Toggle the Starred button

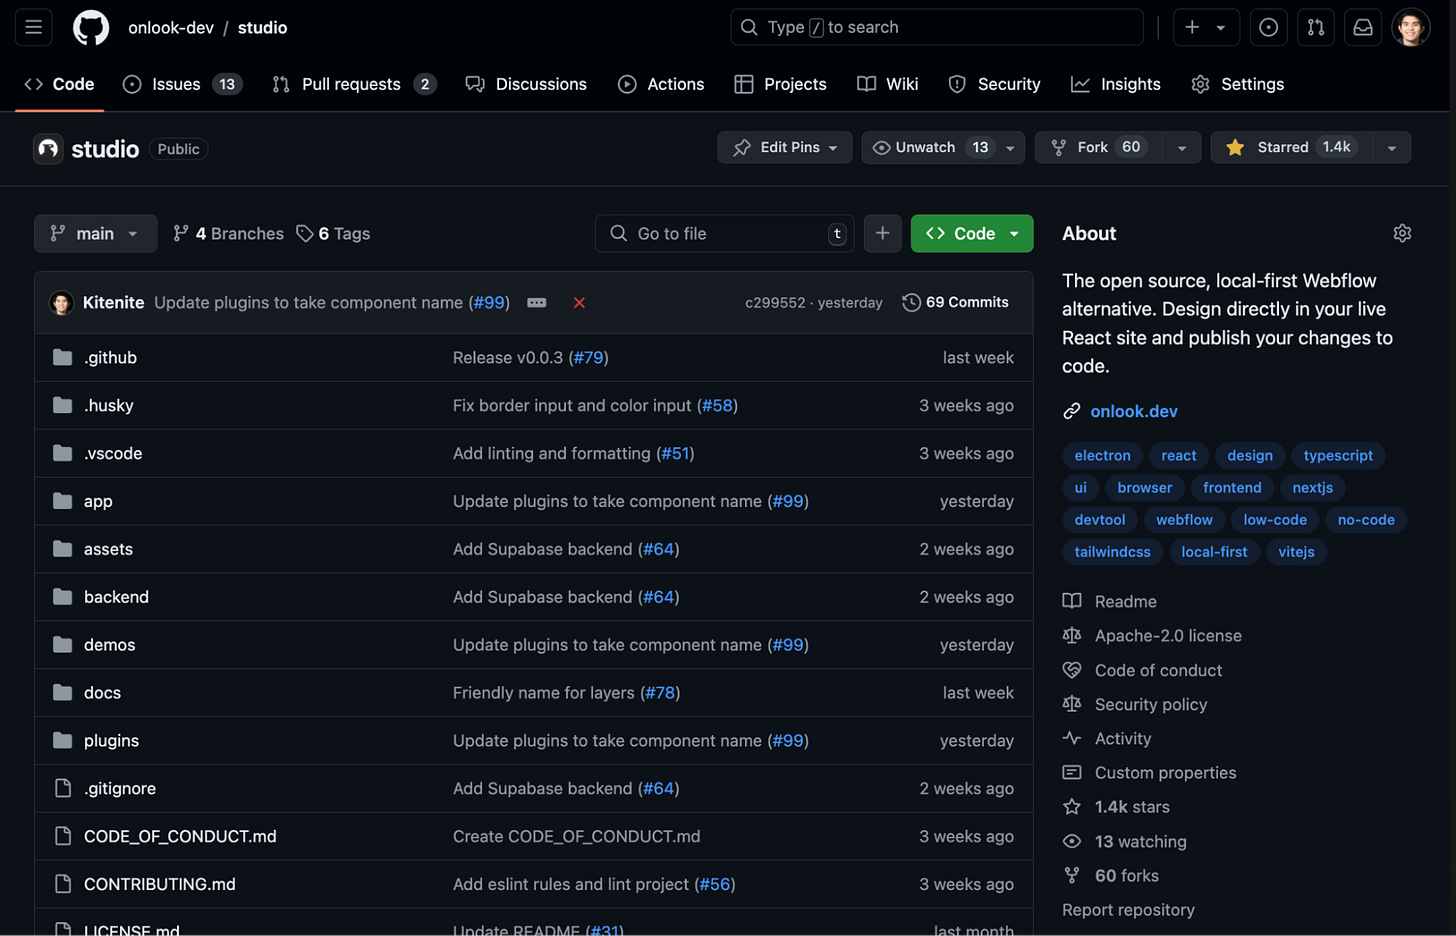pyautogui.click(x=1290, y=147)
